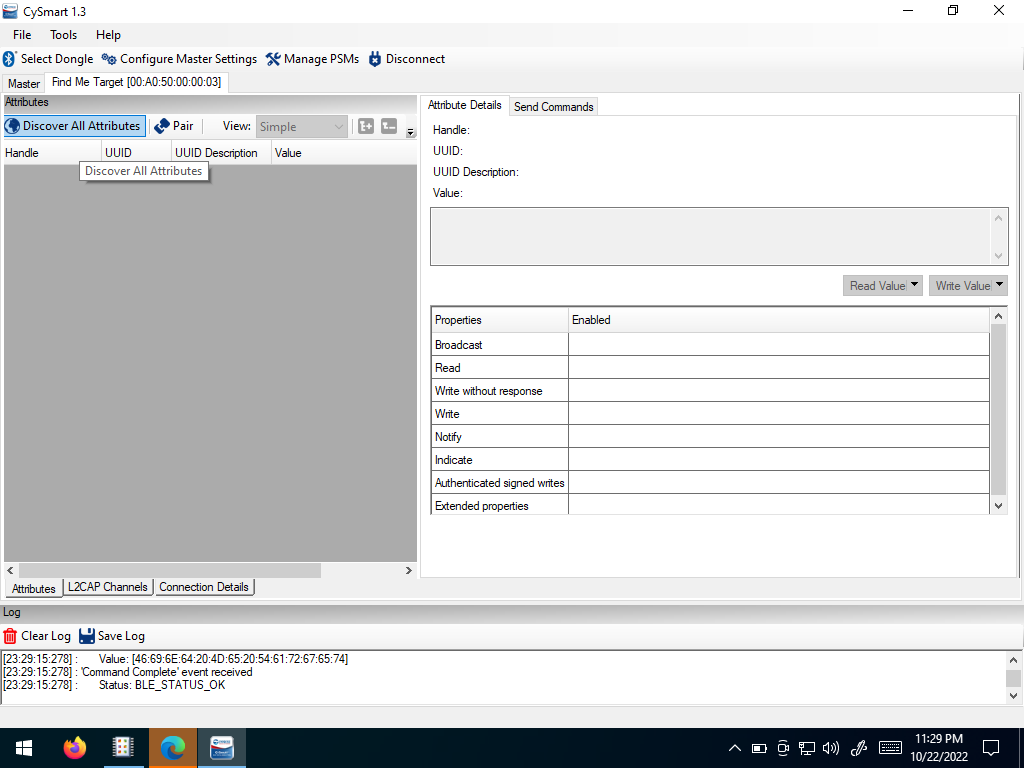
Task: Click the grid app taskbar icon
Action: (x=123, y=748)
